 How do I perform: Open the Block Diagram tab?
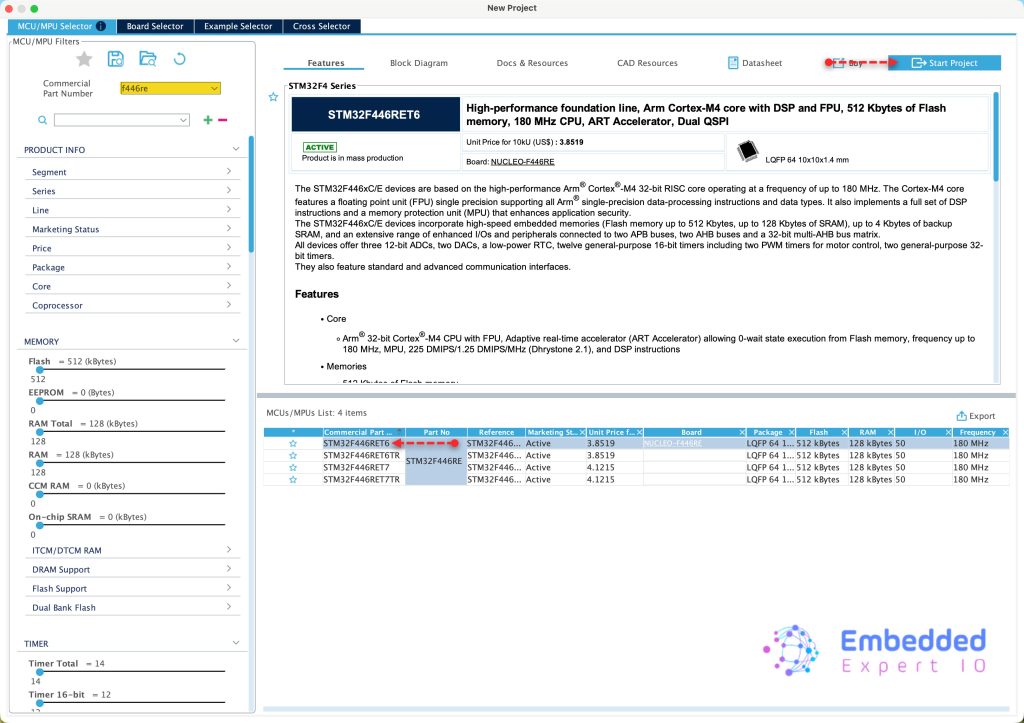pos(418,63)
